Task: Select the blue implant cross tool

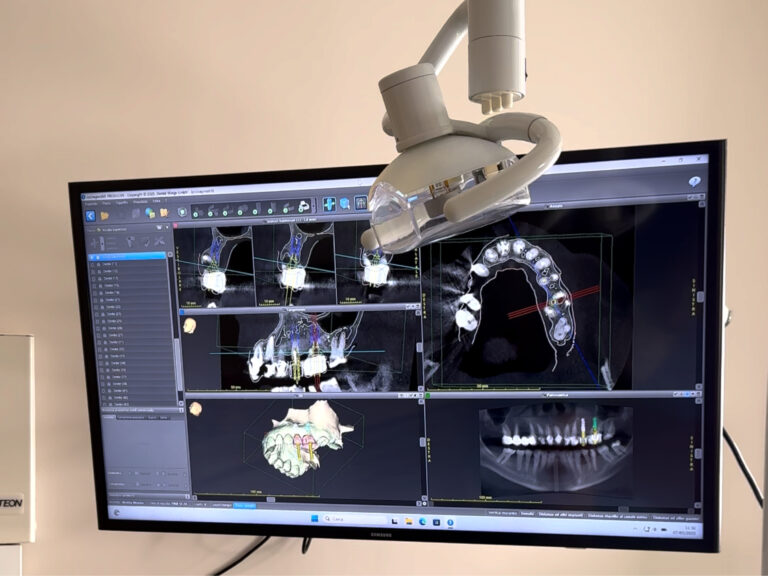Action: 330,204
